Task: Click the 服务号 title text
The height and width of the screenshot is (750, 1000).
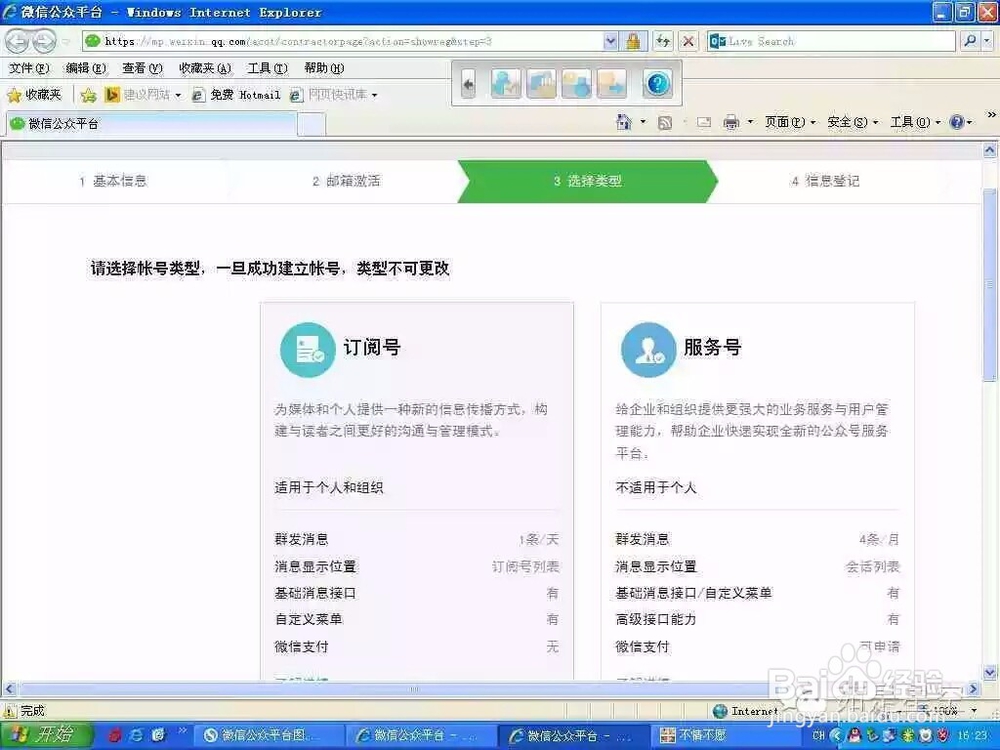Action: (x=712, y=348)
